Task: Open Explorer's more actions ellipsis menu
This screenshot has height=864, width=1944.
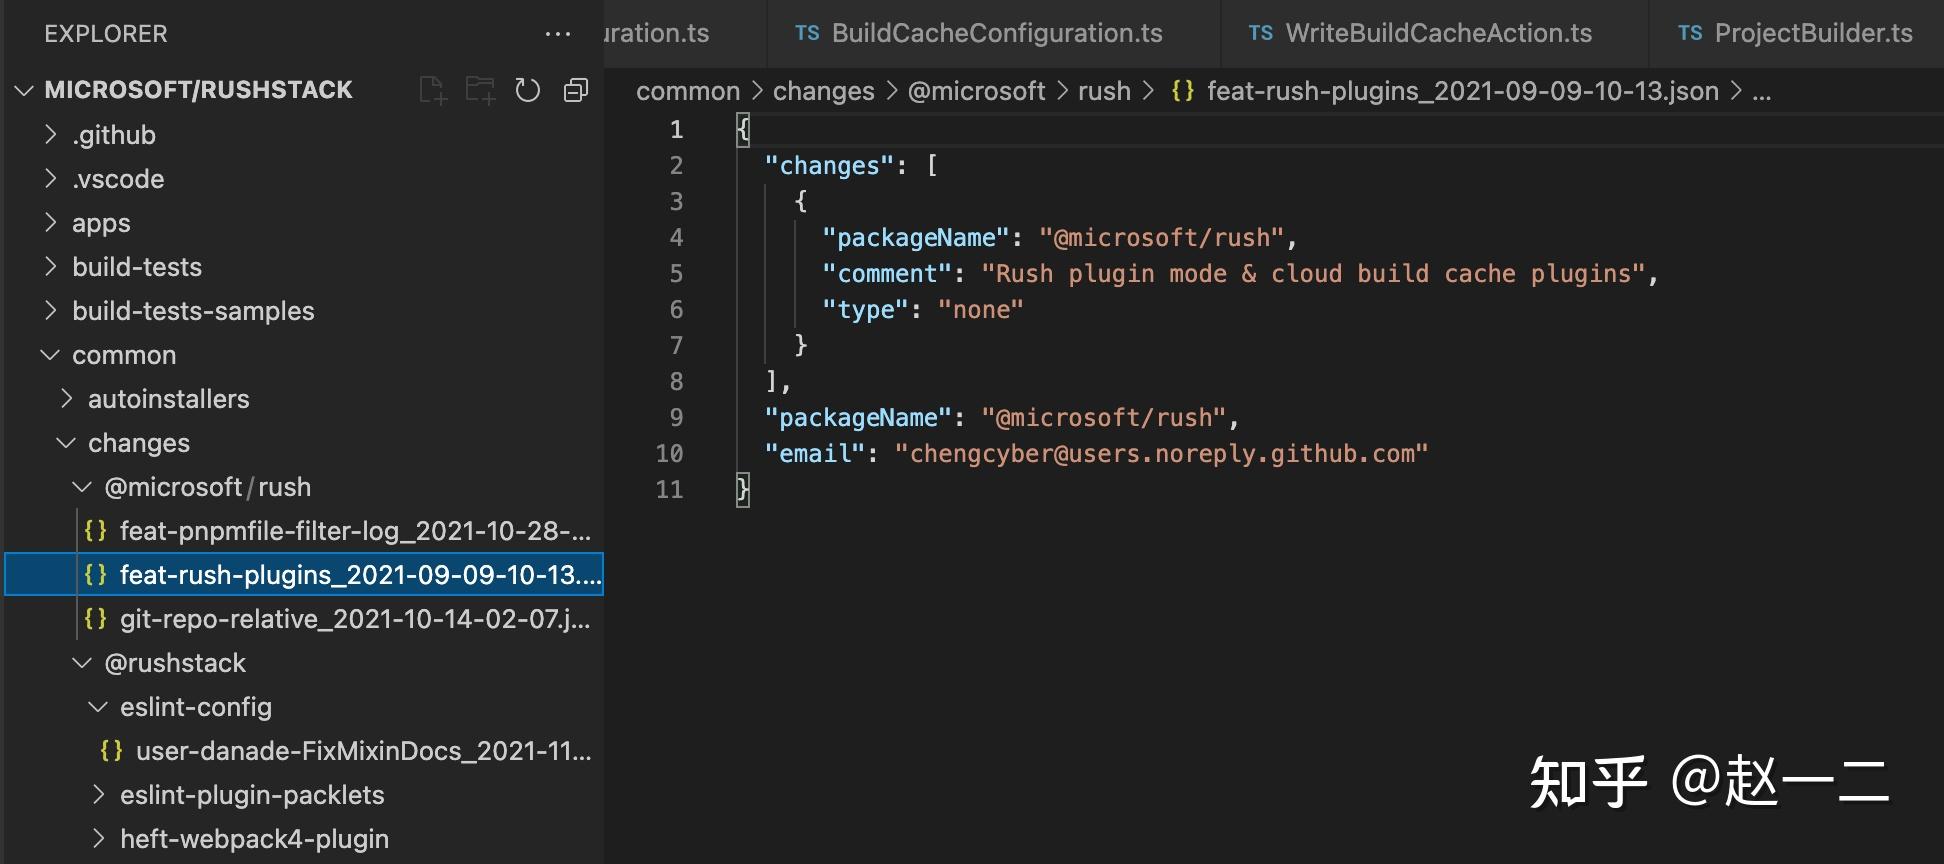Action: [557, 34]
